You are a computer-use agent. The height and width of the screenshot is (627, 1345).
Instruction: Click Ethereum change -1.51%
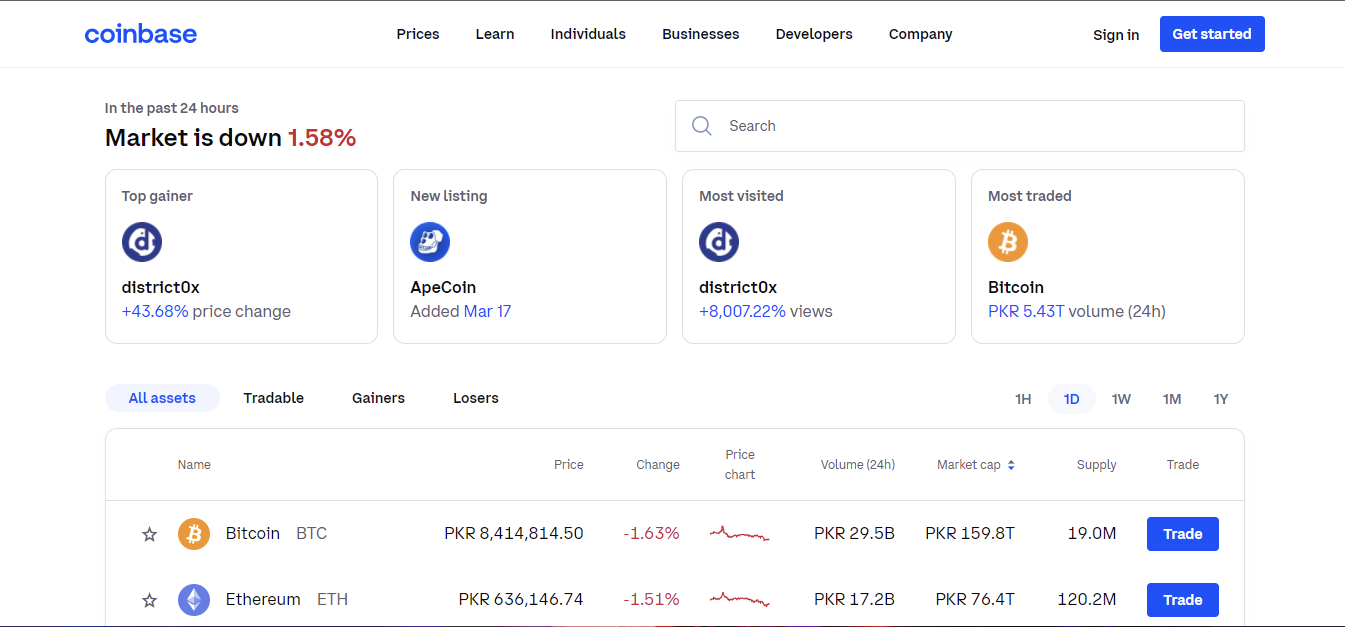coord(651,600)
